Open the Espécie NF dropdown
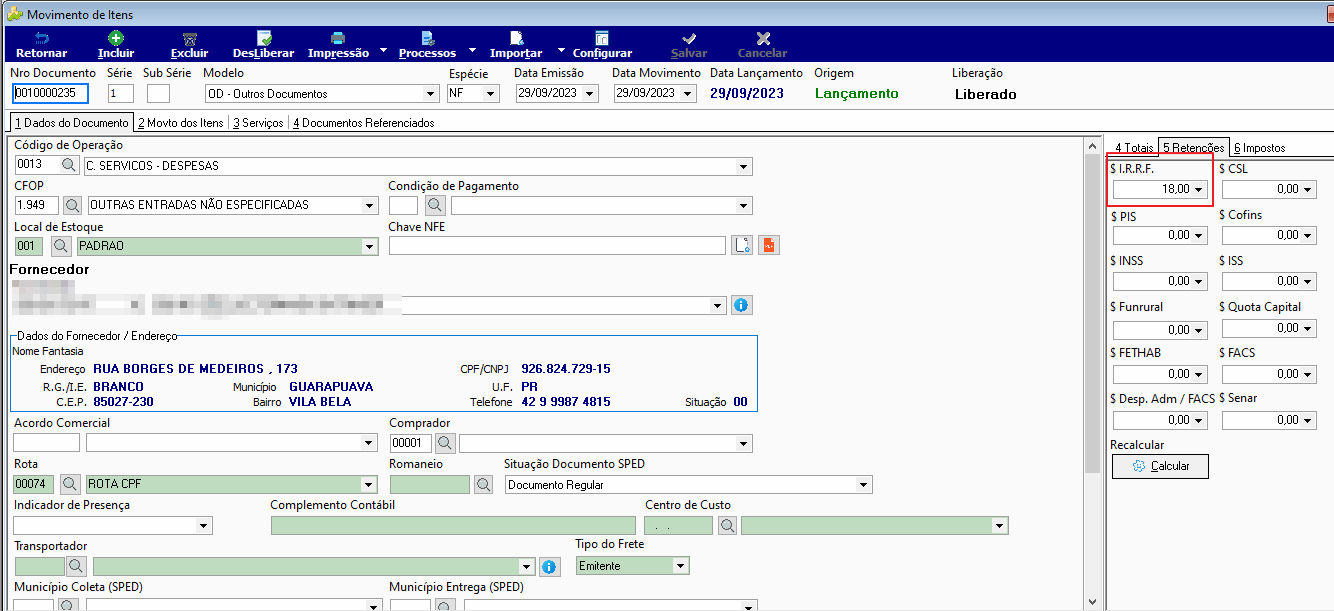Screen dimensions: 1334x611 (x=491, y=94)
